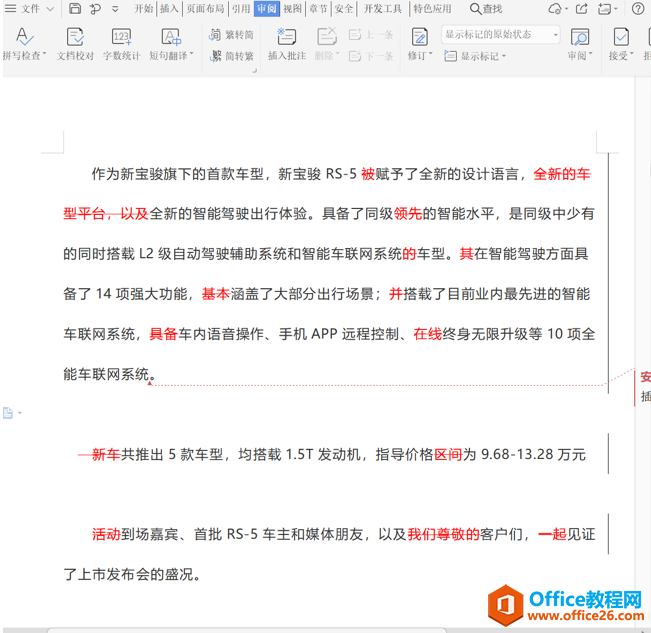This screenshot has width=651, height=633.
Task: Open 字数统计 word count
Action: pyautogui.click(x=122, y=44)
